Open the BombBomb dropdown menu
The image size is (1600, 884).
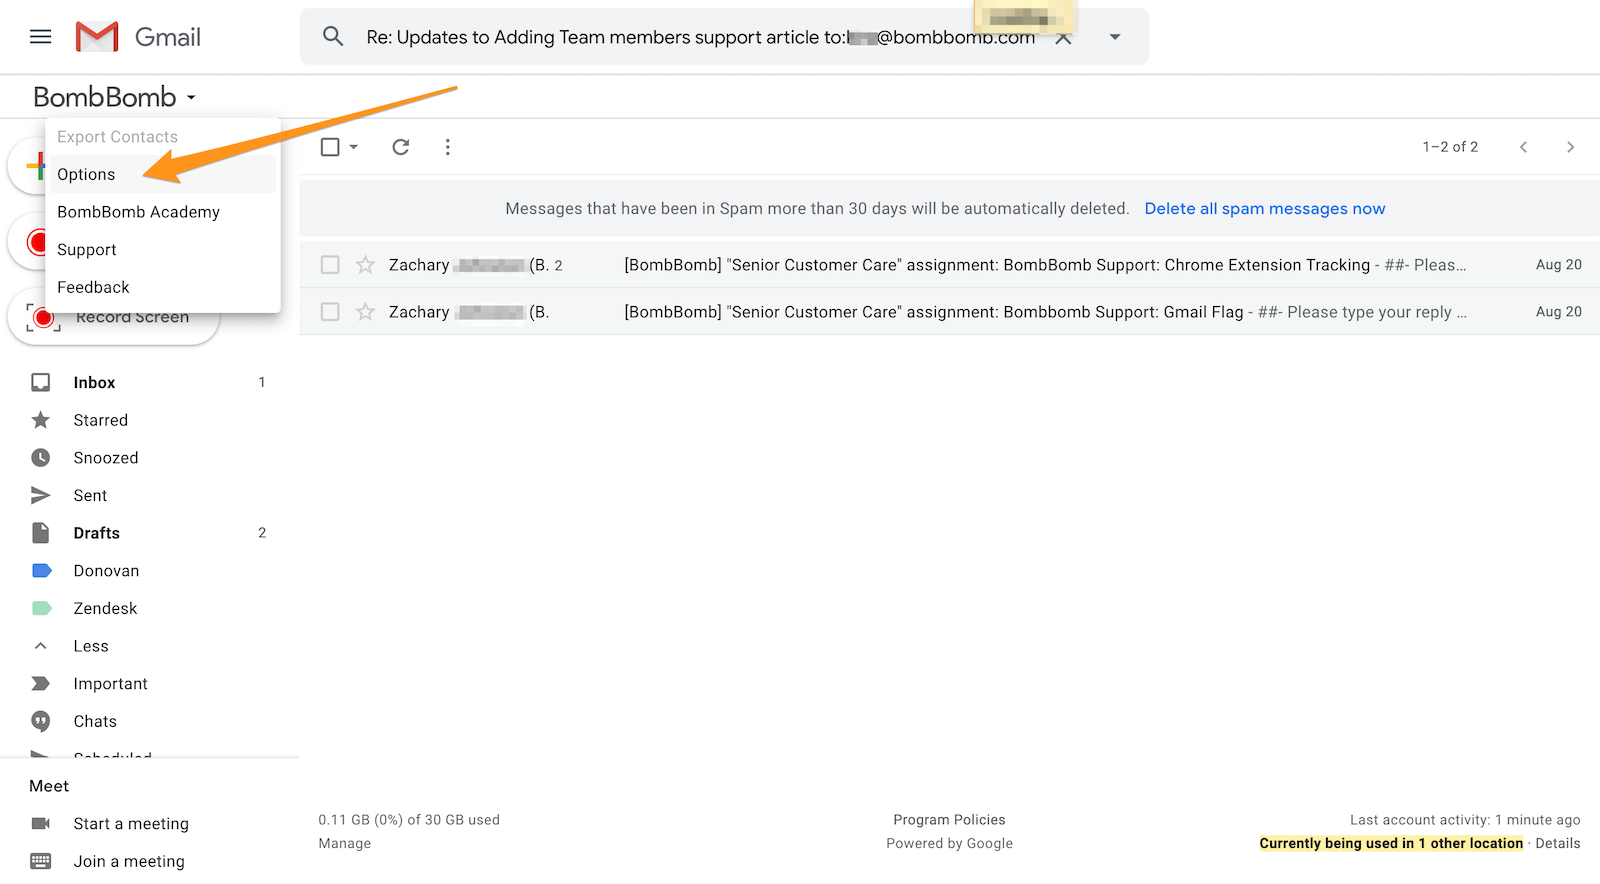pyautogui.click(x=114, y=97)
